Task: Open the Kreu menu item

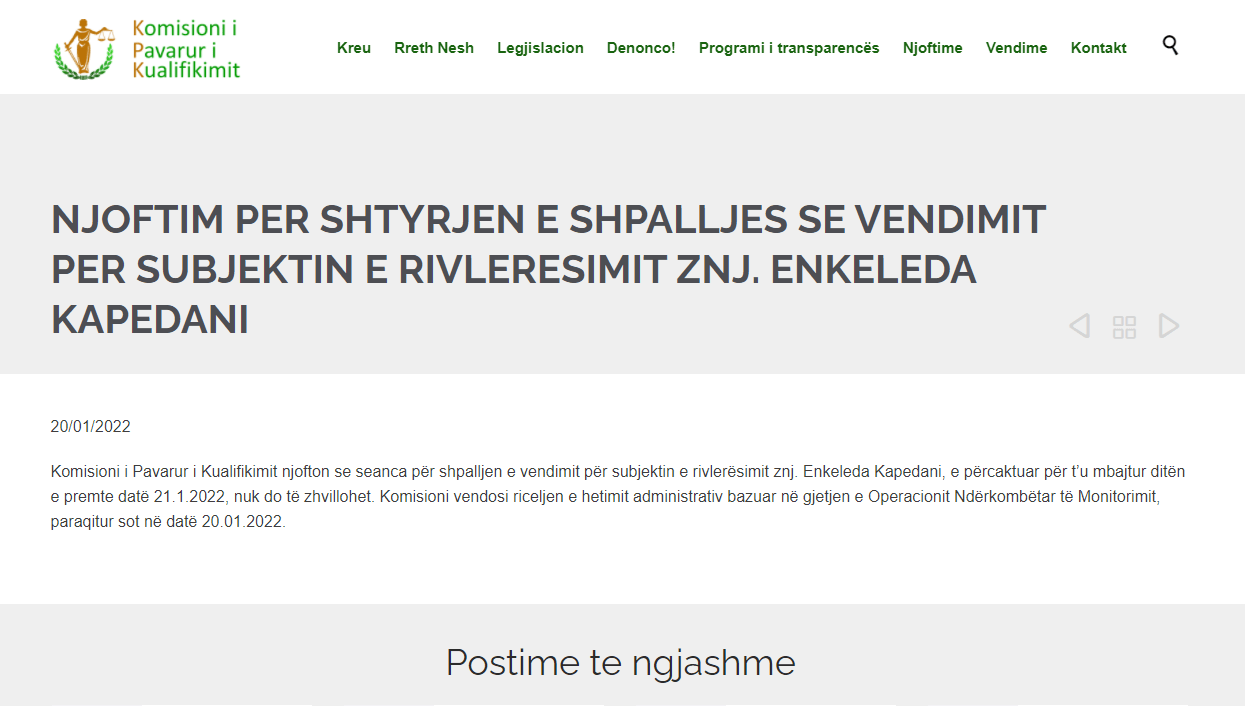Action: point(354,48)
